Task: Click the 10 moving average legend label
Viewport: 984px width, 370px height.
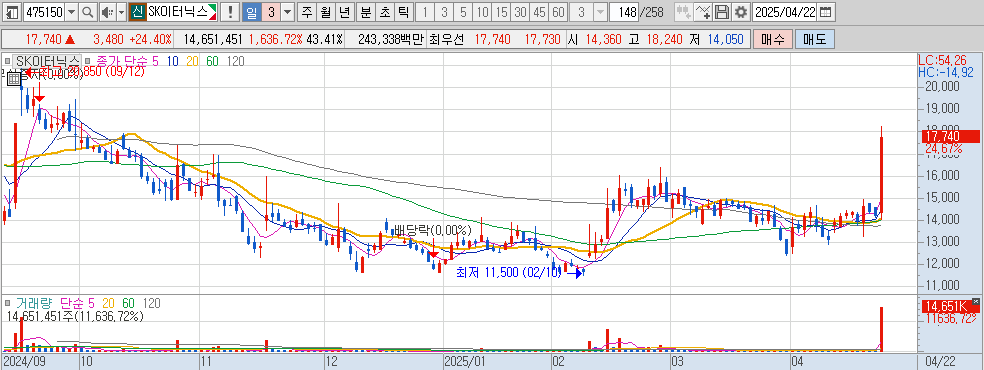Action: tap(173, 61)
